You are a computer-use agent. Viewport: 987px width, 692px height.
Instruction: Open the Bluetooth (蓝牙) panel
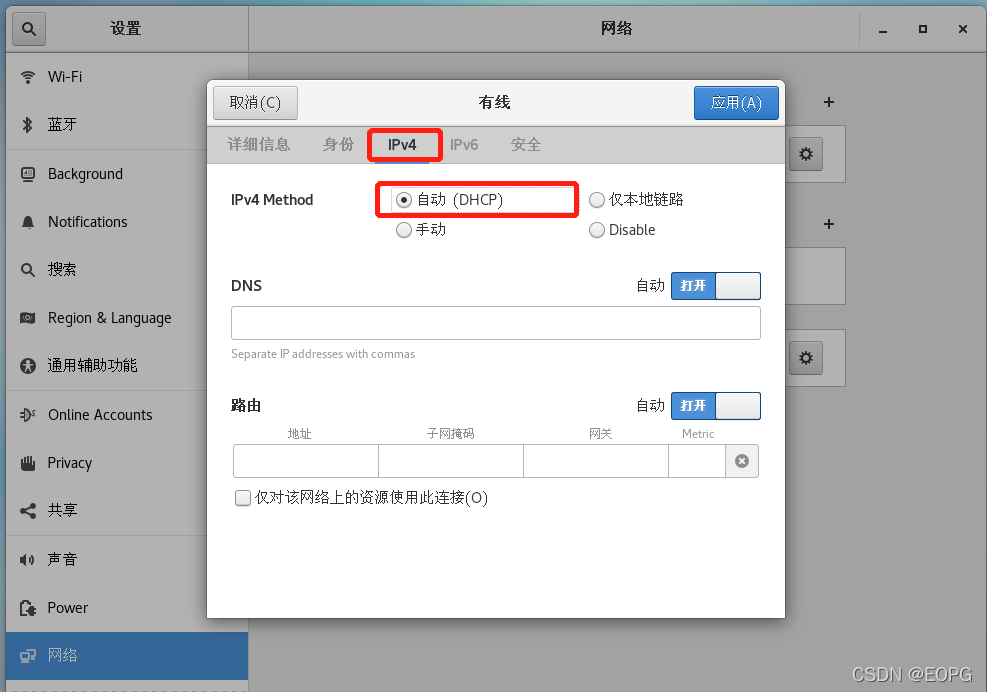tap(126, 125)
